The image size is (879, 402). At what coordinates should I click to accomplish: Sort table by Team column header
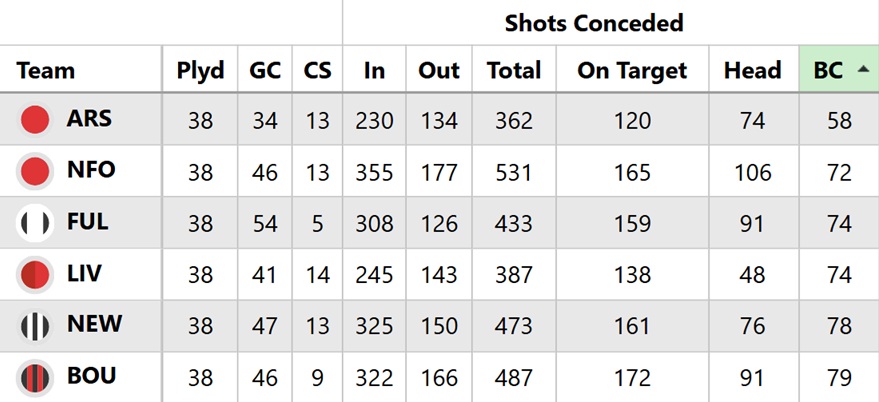tap(46, 71)
